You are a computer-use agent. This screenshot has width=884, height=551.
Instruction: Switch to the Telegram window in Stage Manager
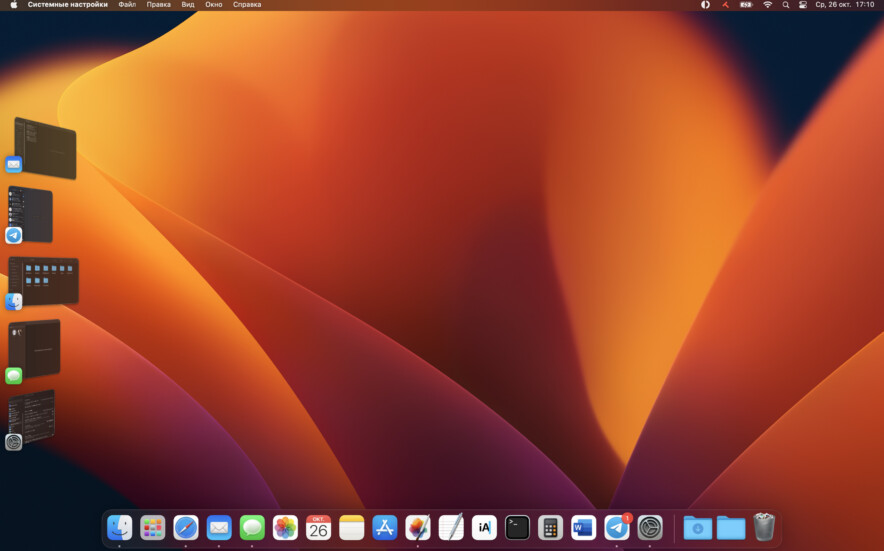coord(30,214)
